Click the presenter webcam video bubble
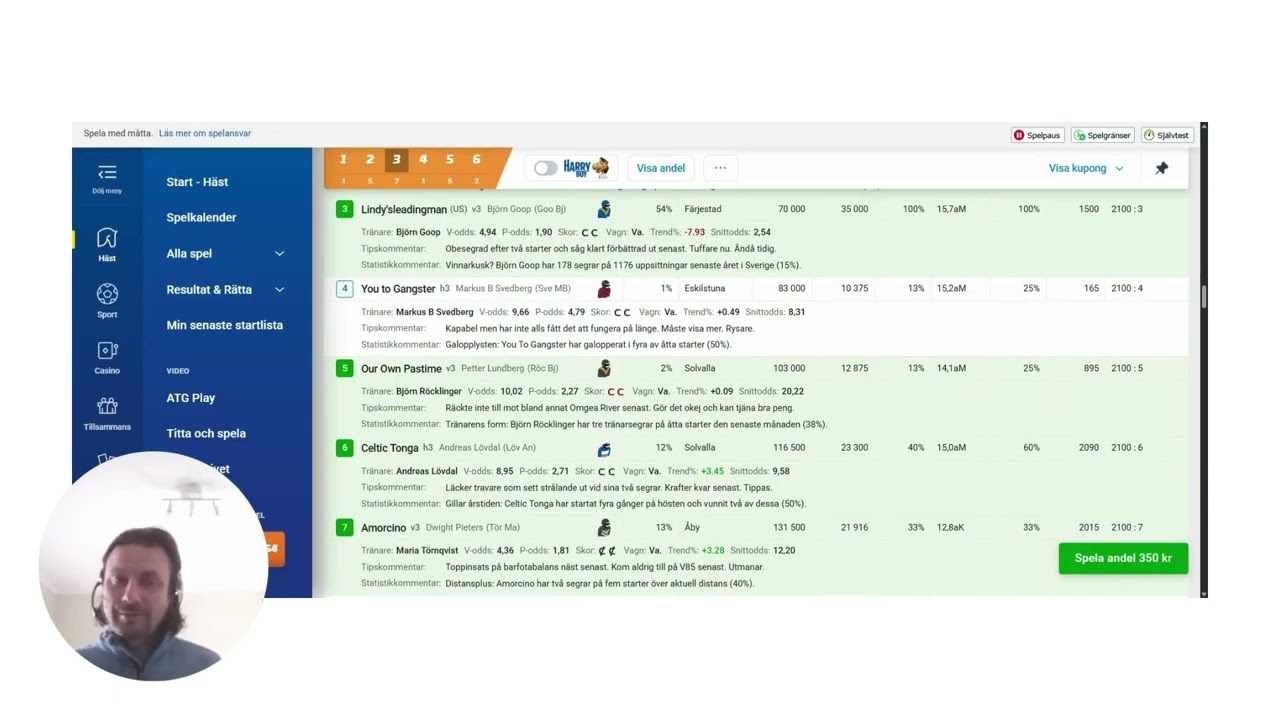The height and width of the screenshot is (720, 1280). point(153,566)
